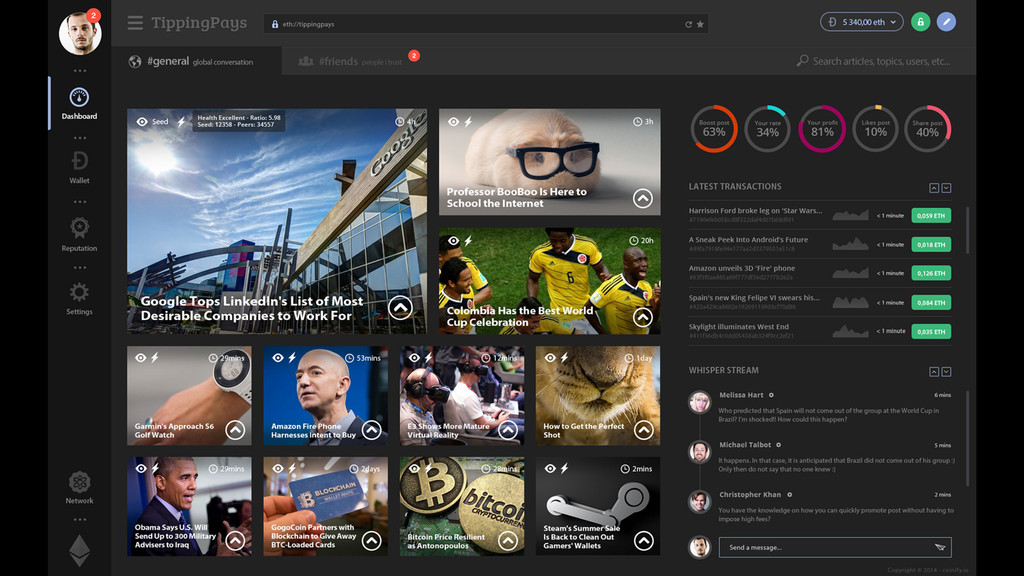The height and width of the screenshot is (576, 1024).
Task: Expand the Professor BooBoo article chevron
Action: click(643, 198)
